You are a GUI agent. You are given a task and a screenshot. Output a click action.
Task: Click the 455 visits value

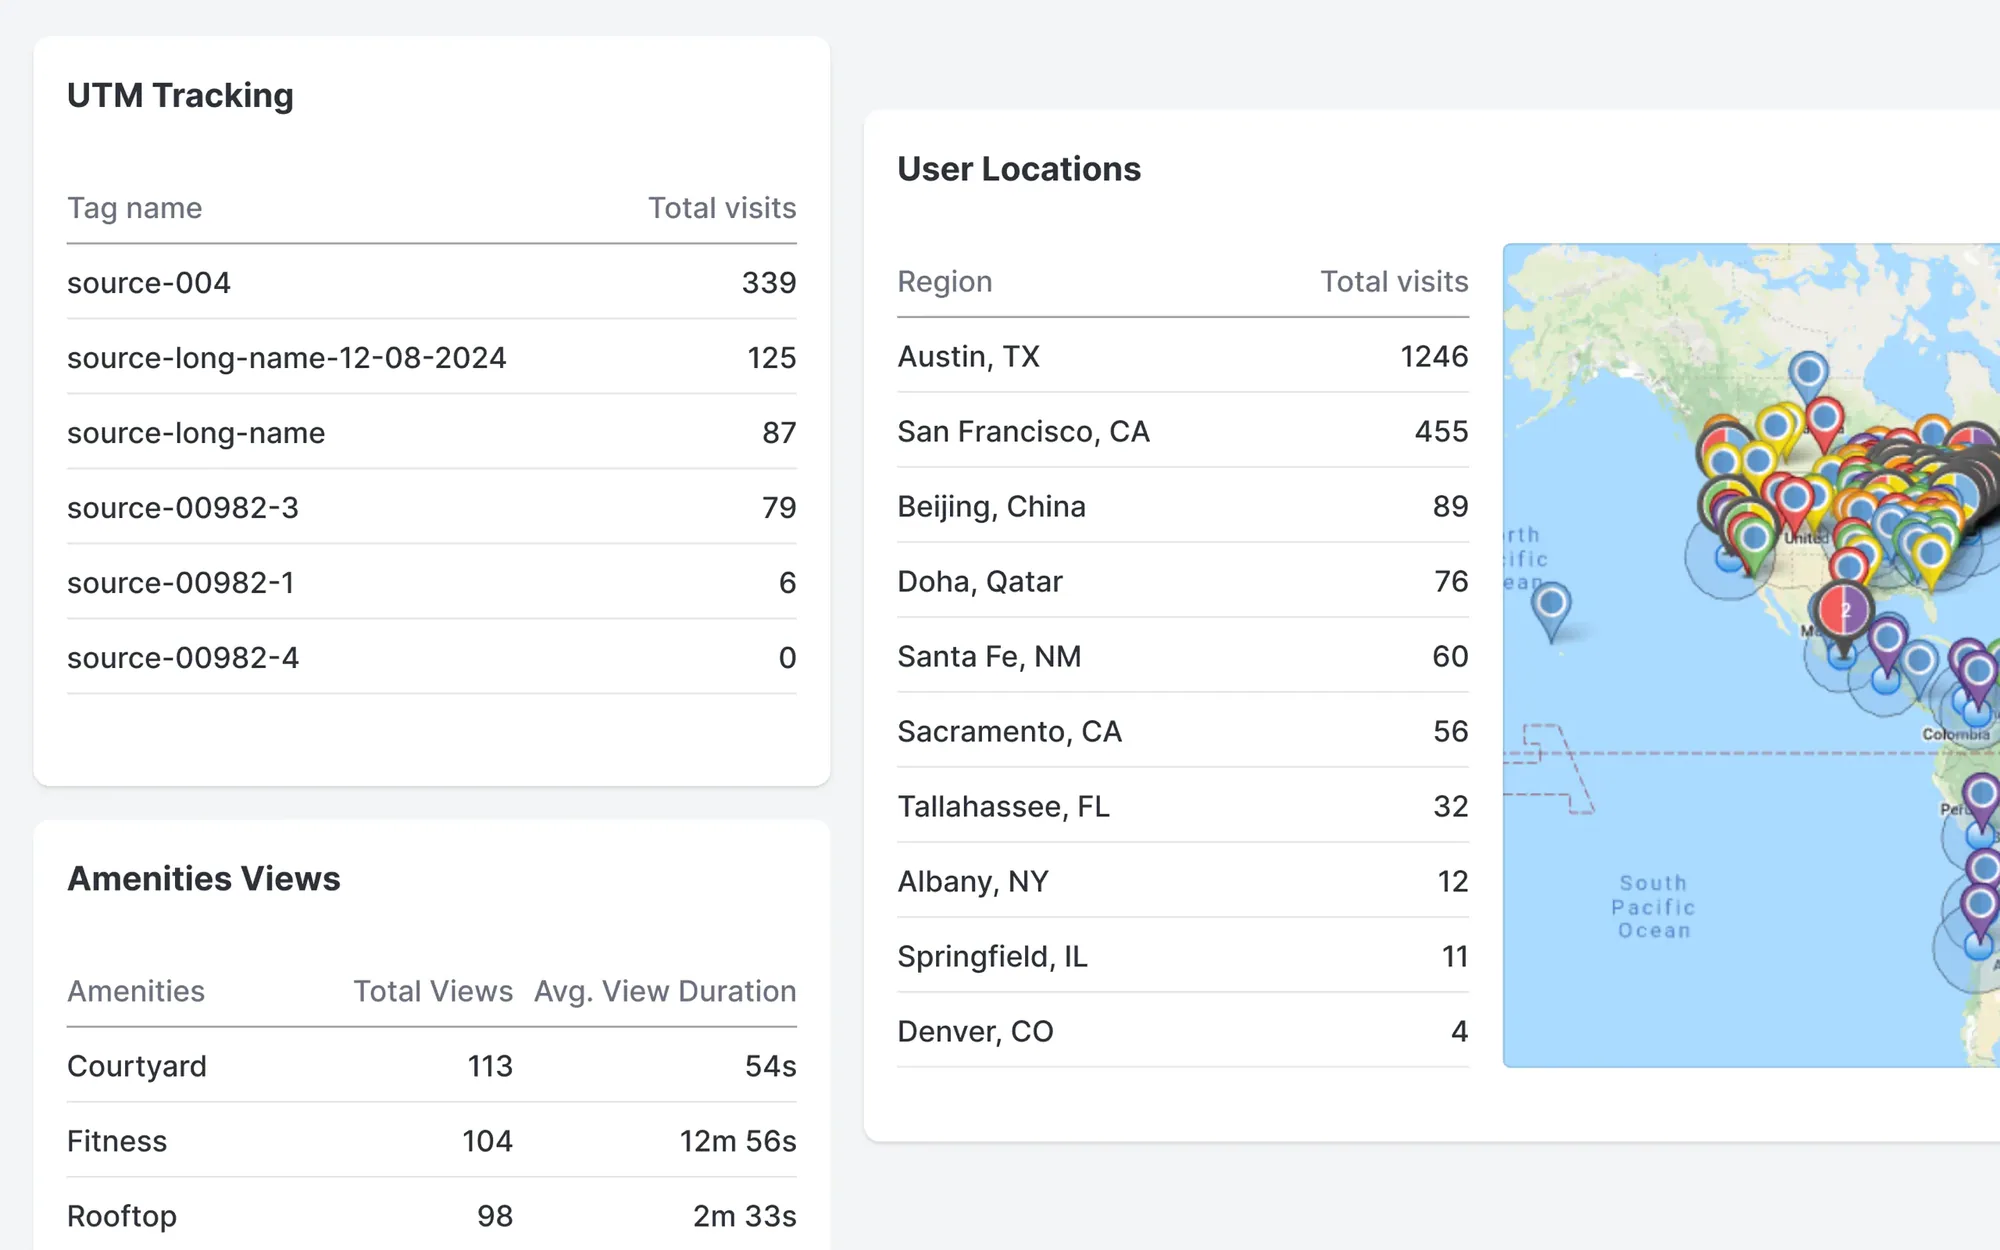tap(1441, 432)
